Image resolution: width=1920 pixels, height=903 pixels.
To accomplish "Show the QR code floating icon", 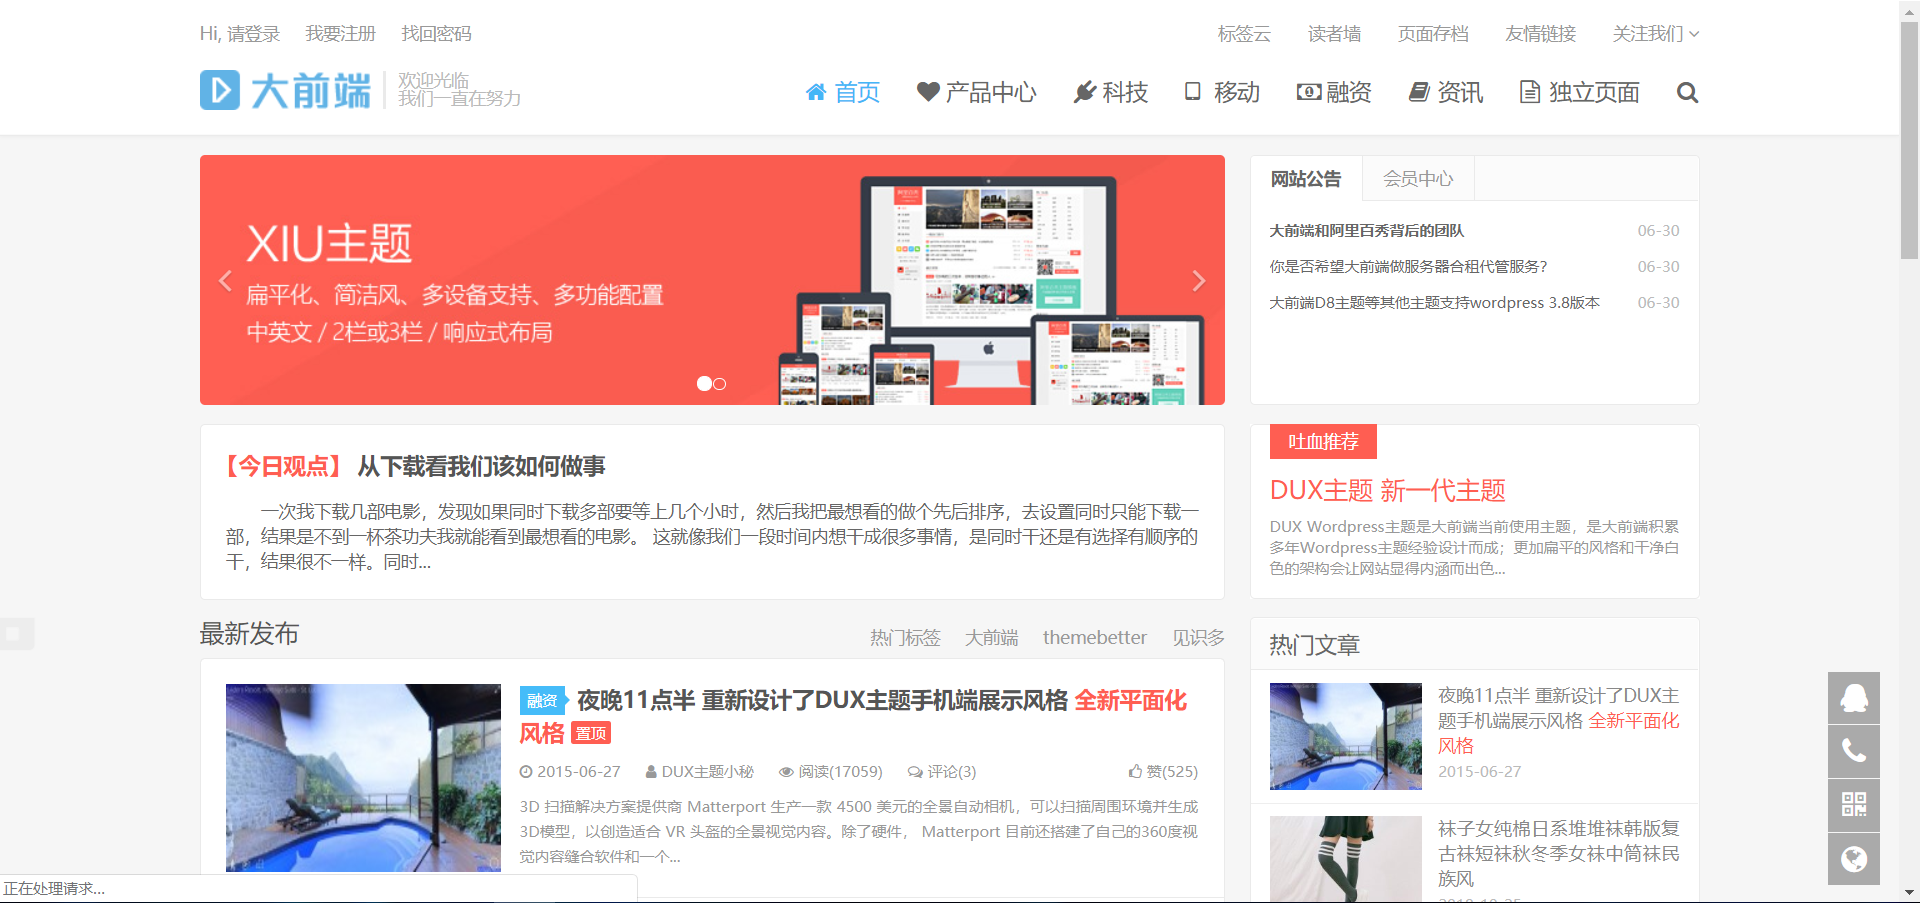I will pyautogui.click(x=1853, y=805).
